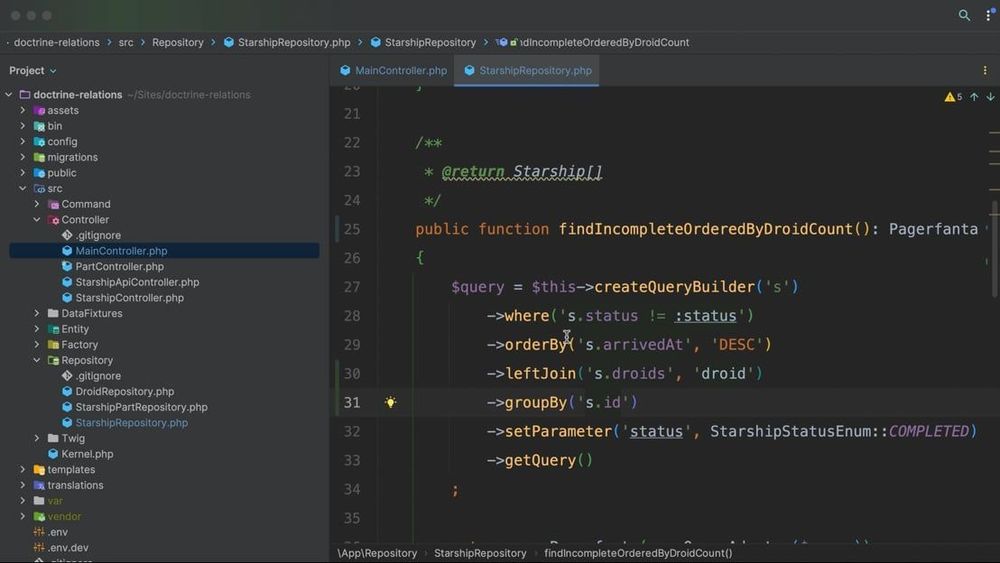Image resolution: width=1000 pixels, height=563 pixels.
Task: Click the public folder icon
Action: click(x=40, y=173)
